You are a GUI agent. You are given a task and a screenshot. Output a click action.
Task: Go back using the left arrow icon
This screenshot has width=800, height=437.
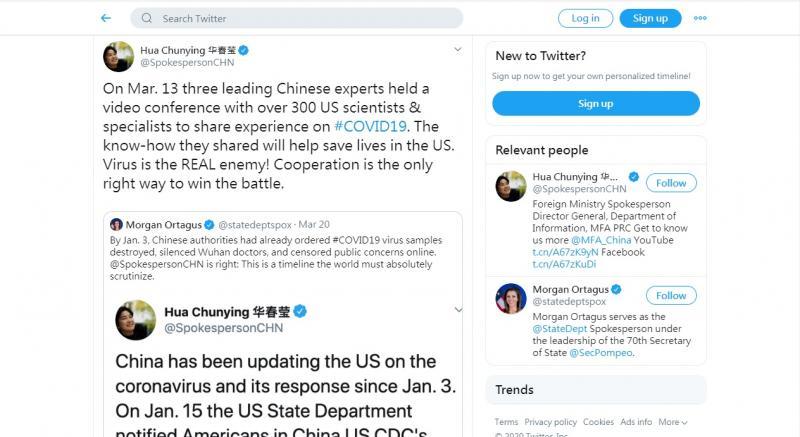106,18
